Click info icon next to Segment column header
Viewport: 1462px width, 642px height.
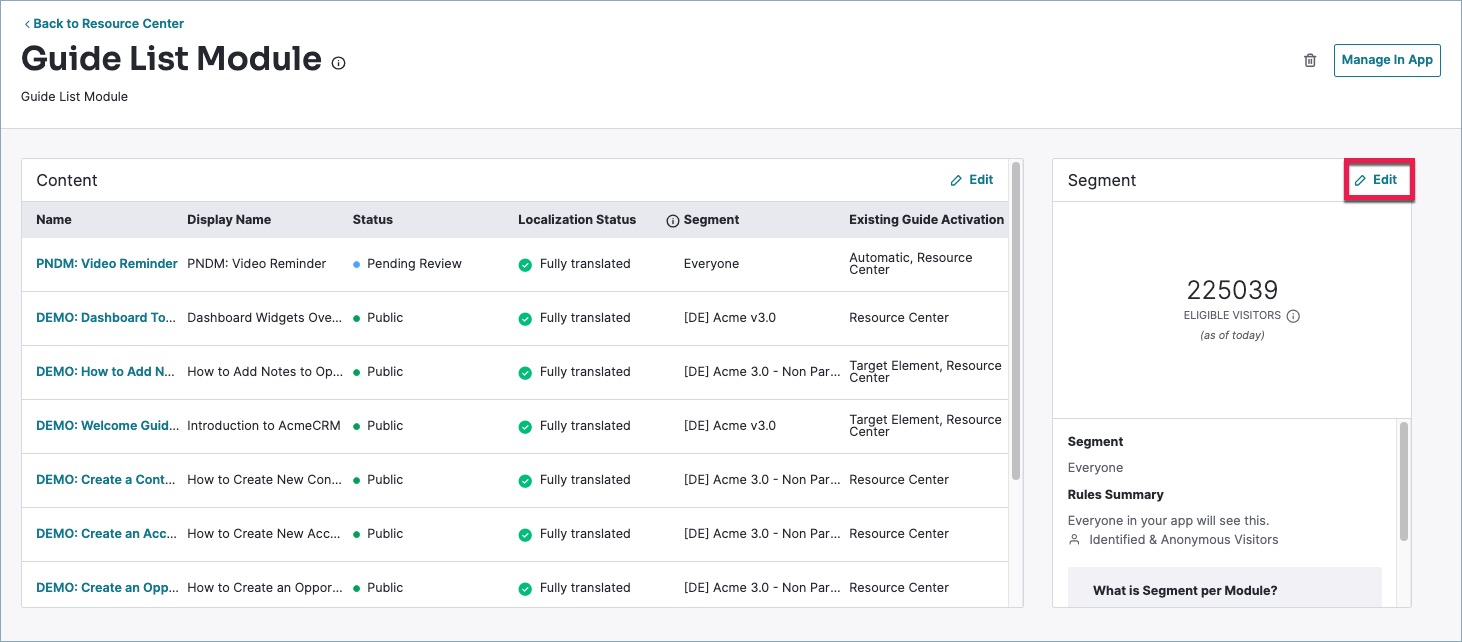pos(673,220)
